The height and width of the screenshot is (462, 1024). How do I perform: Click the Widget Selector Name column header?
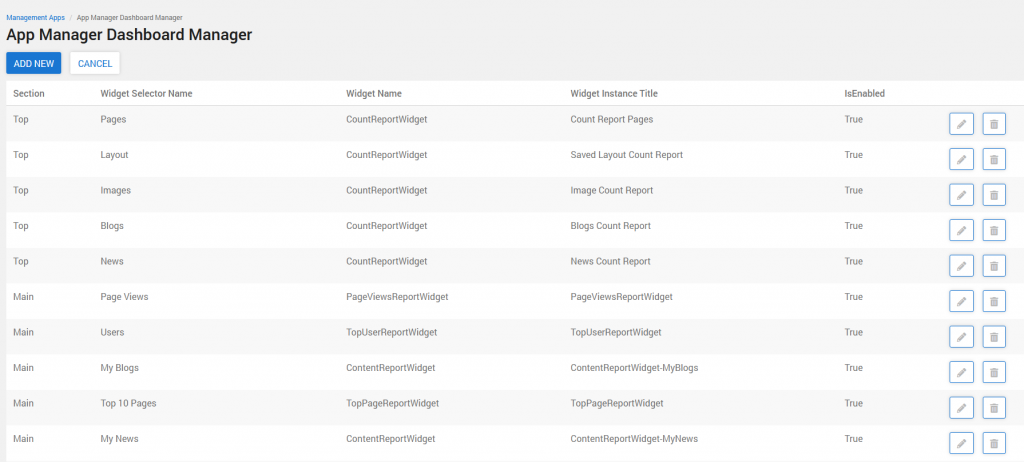[146, 94]
